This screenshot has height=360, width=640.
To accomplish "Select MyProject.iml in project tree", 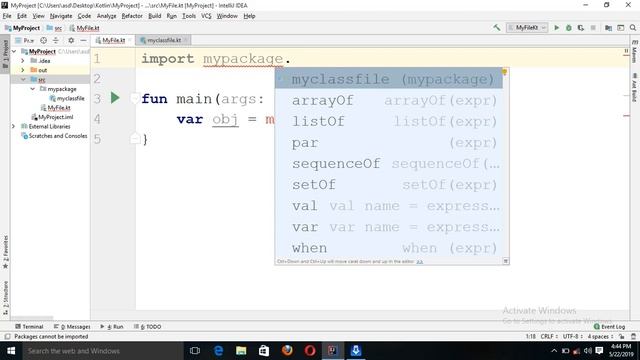I will click(53, 117).
